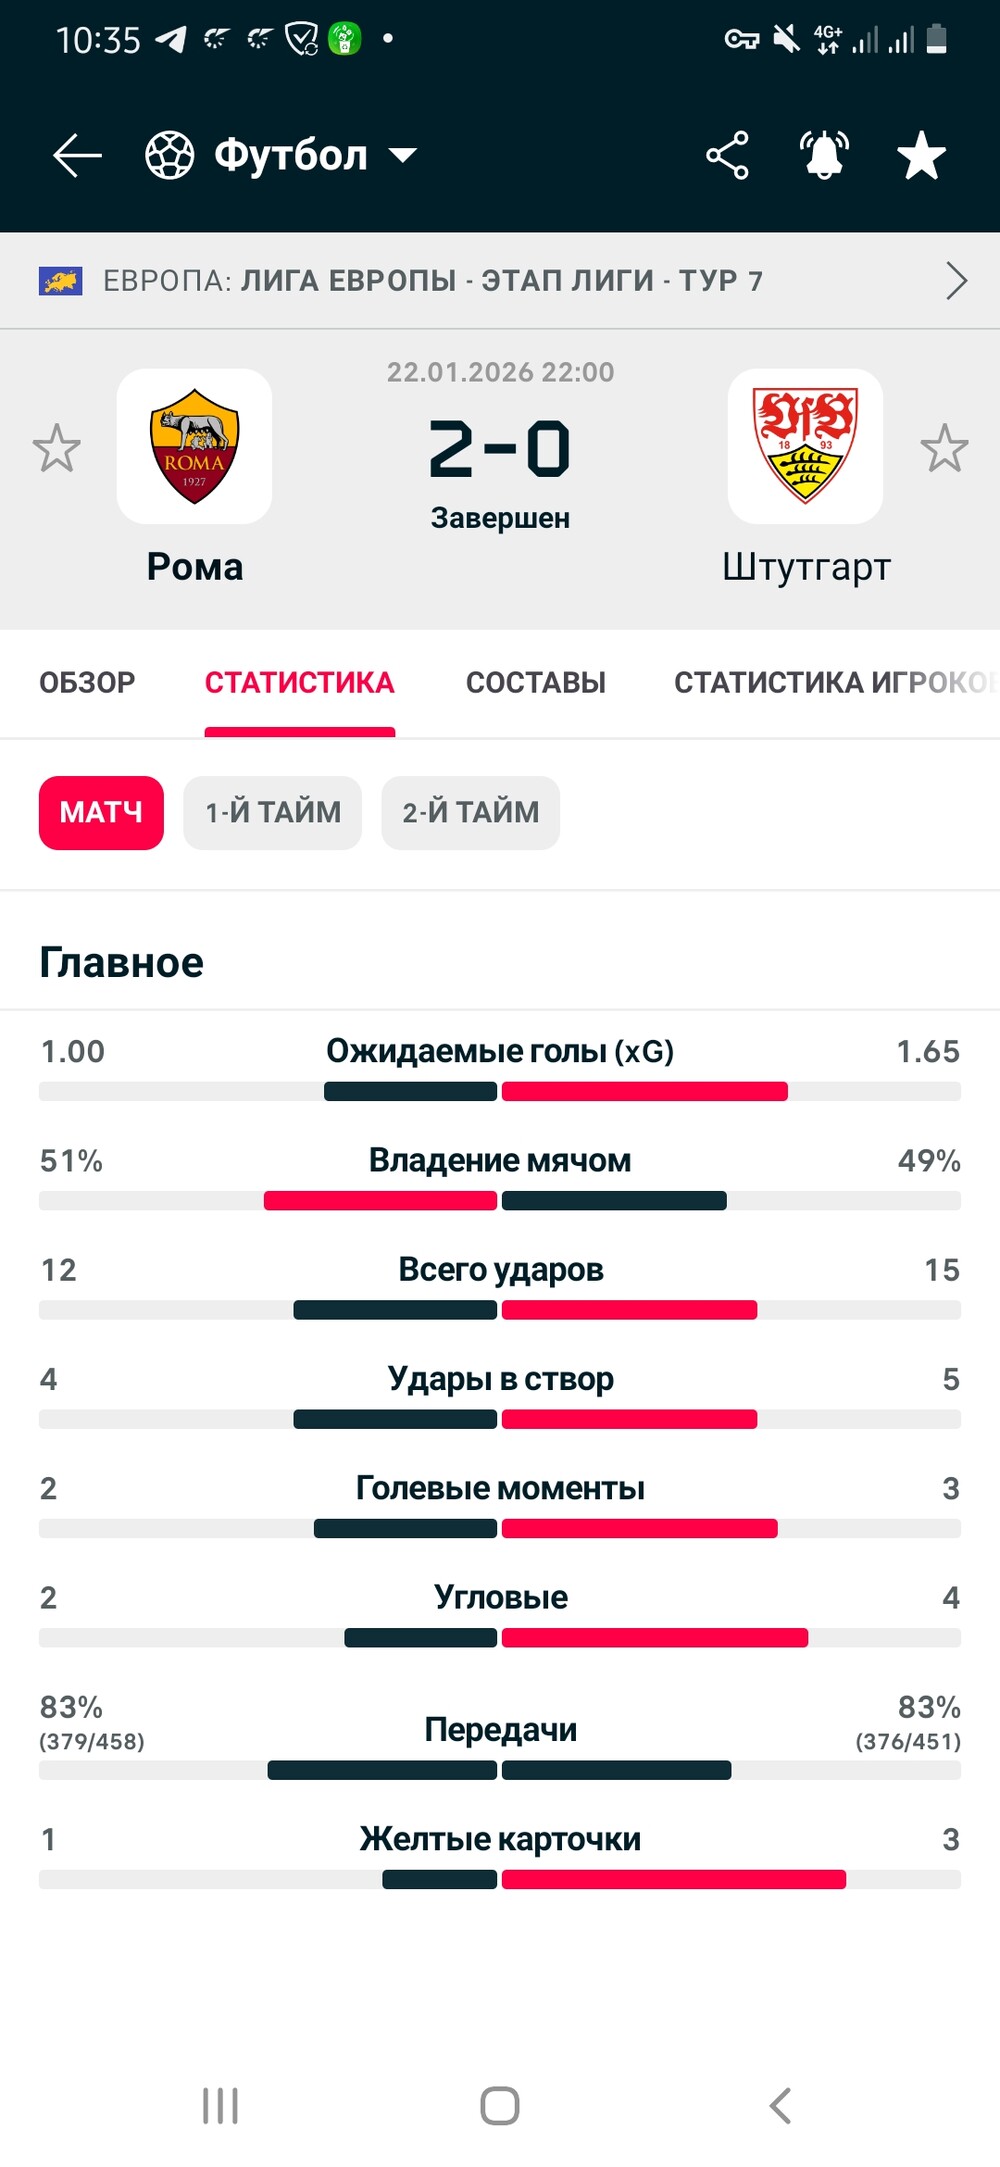The image size is (1000, 2167).
Task: Switch to the Составы tab
Action: [536, 683]
